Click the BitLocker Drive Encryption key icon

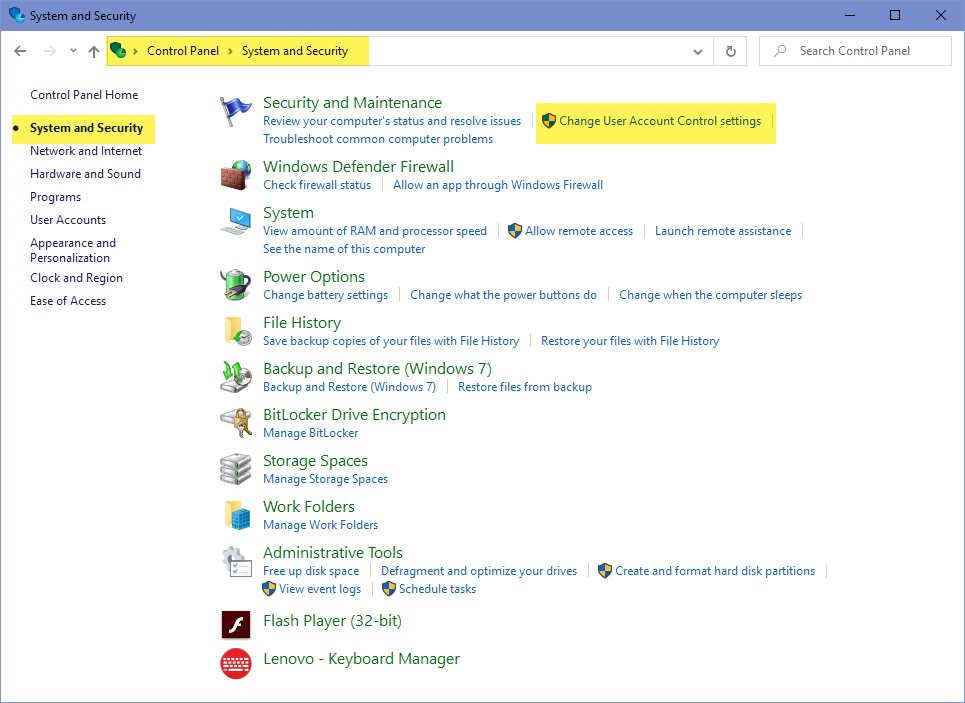point(236,423)
